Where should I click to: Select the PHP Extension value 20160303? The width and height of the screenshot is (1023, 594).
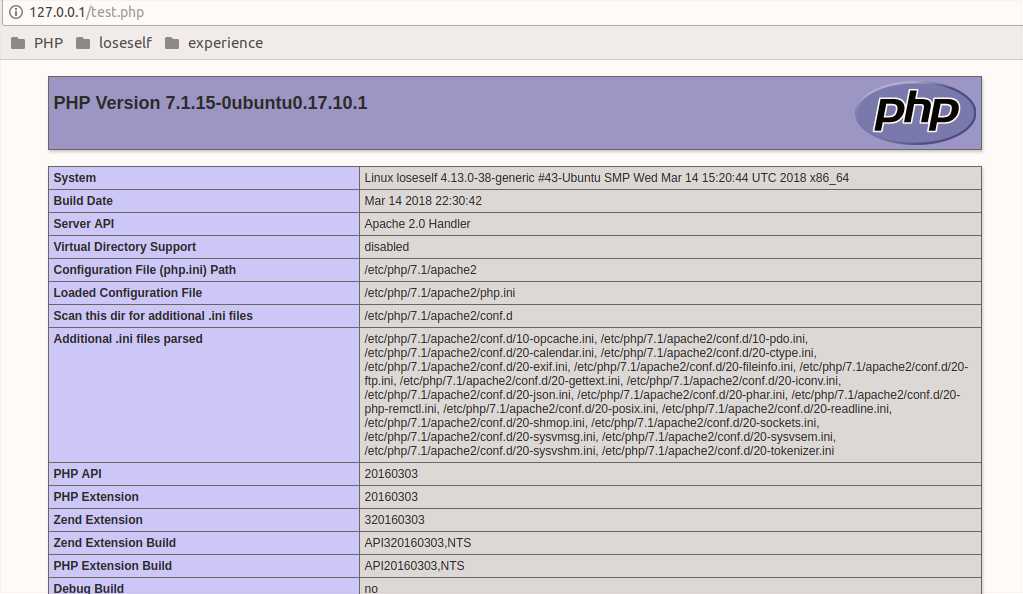click(x=391, y=497)
